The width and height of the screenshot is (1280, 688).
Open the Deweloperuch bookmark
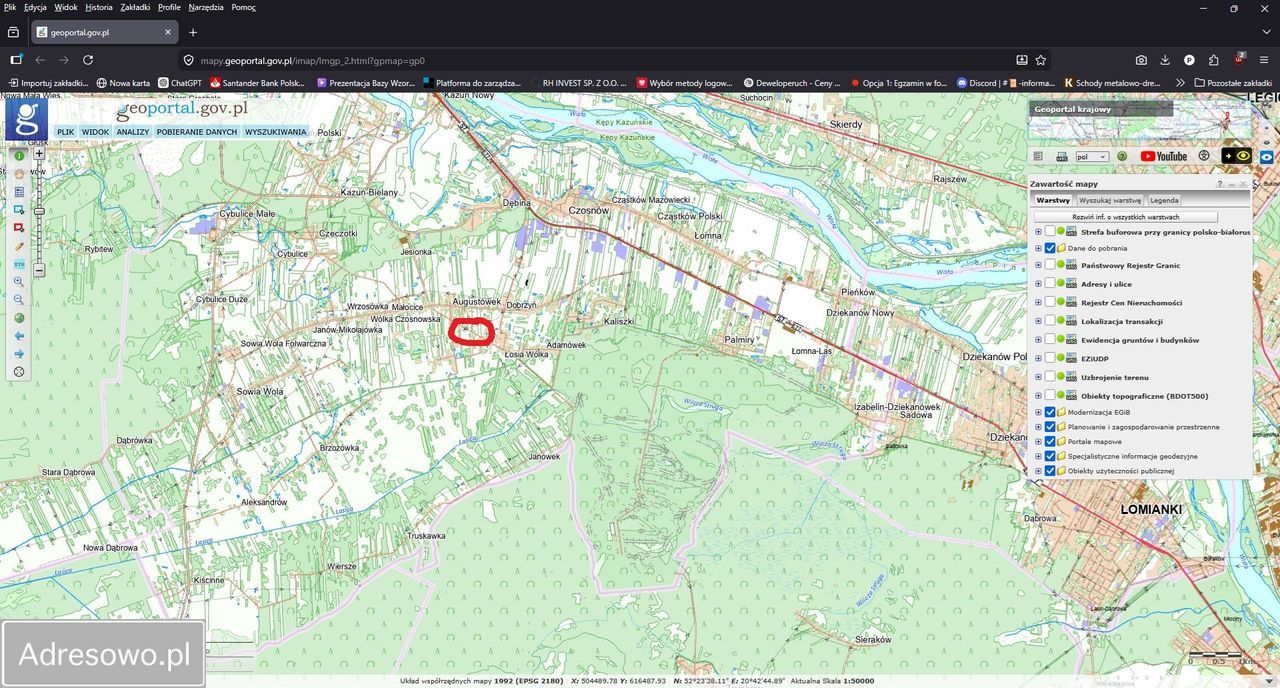point(792,83)
